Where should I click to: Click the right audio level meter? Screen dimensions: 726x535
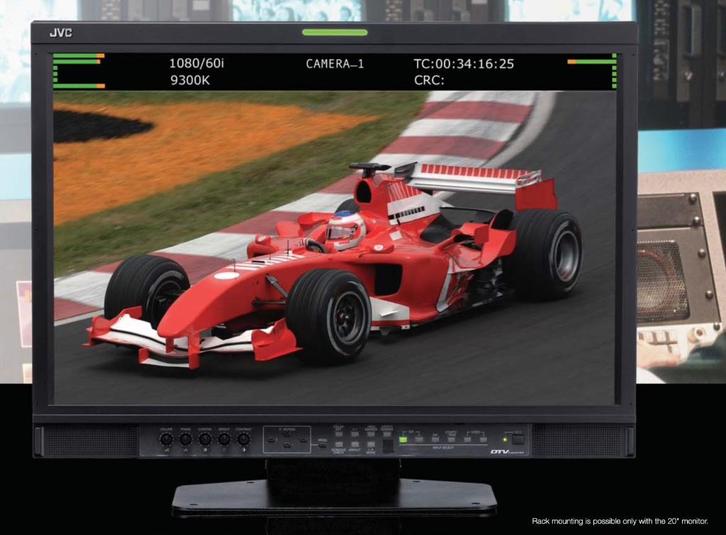pyautogui.click(x=593, y=71)
